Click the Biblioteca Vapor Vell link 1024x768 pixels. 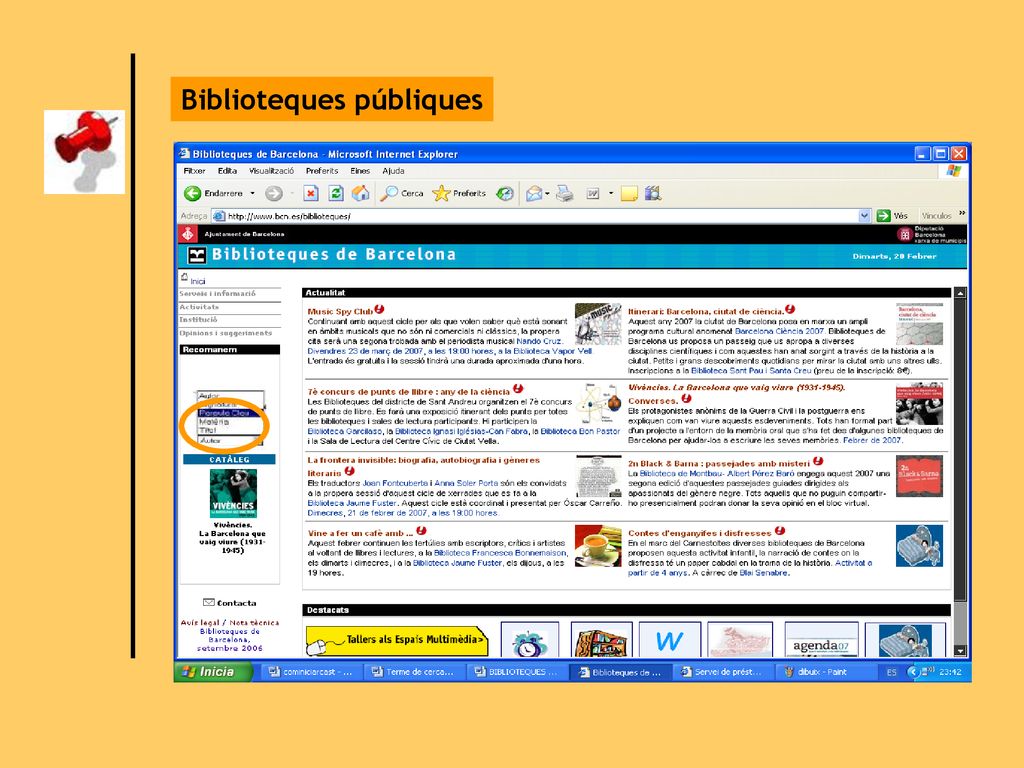[552, 351]
